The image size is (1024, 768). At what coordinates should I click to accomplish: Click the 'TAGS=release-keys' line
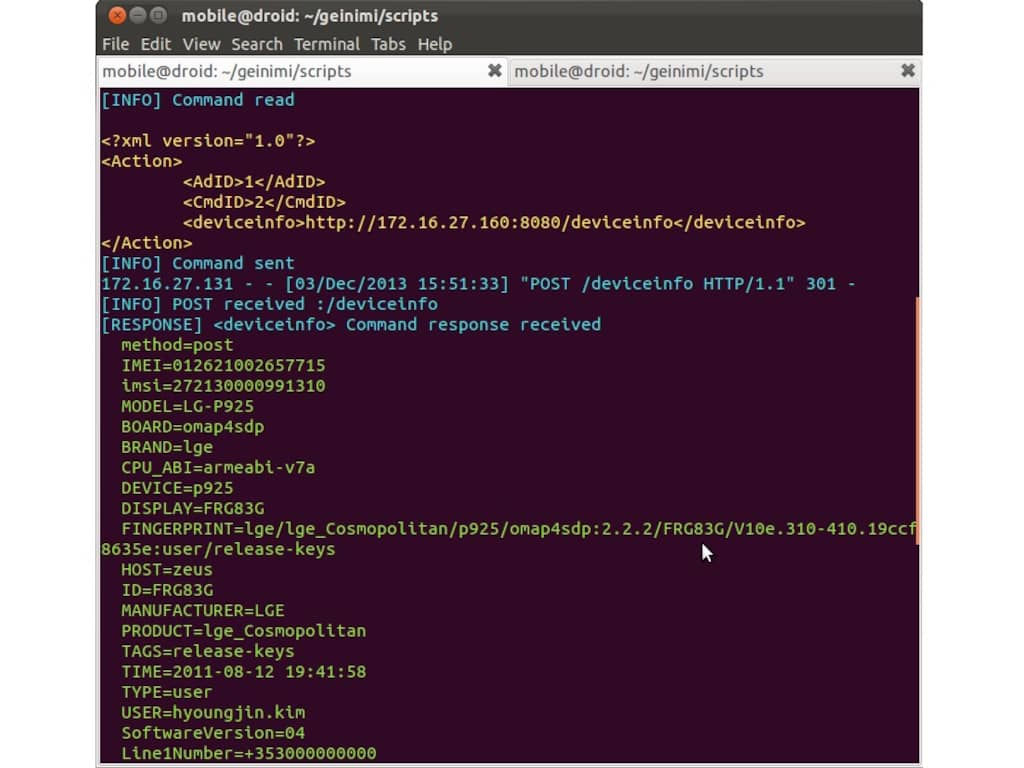tap(208, 651)
